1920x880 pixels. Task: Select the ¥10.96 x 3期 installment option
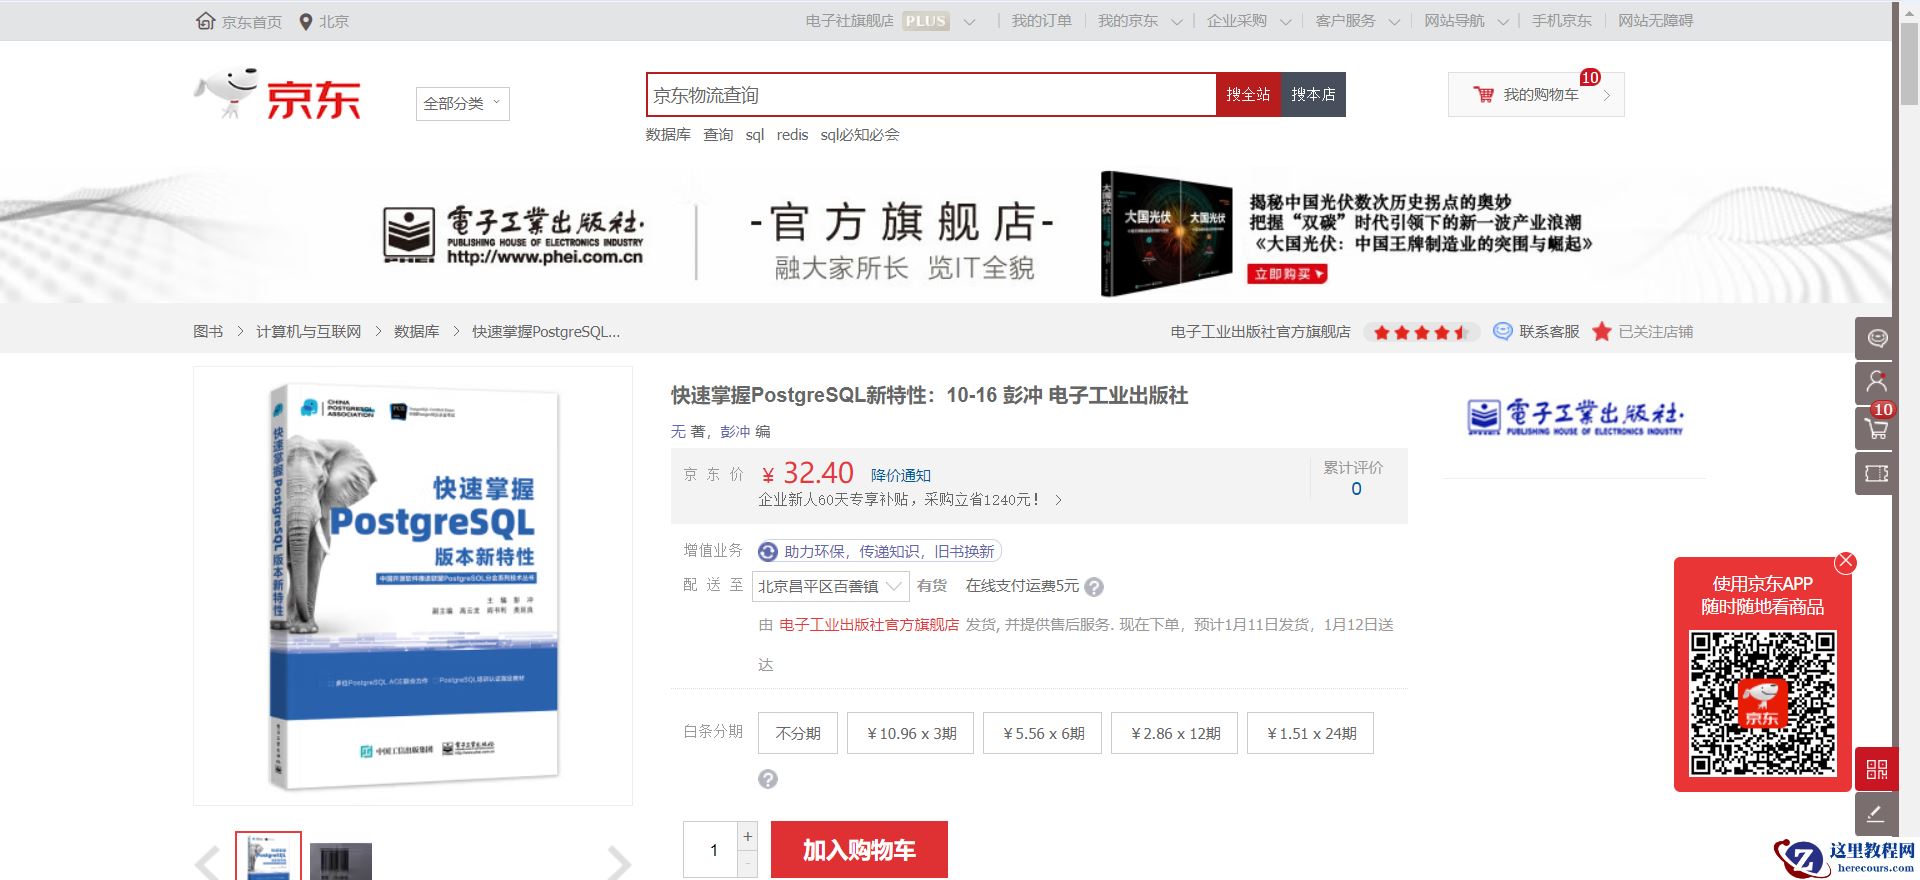[910, 733]
